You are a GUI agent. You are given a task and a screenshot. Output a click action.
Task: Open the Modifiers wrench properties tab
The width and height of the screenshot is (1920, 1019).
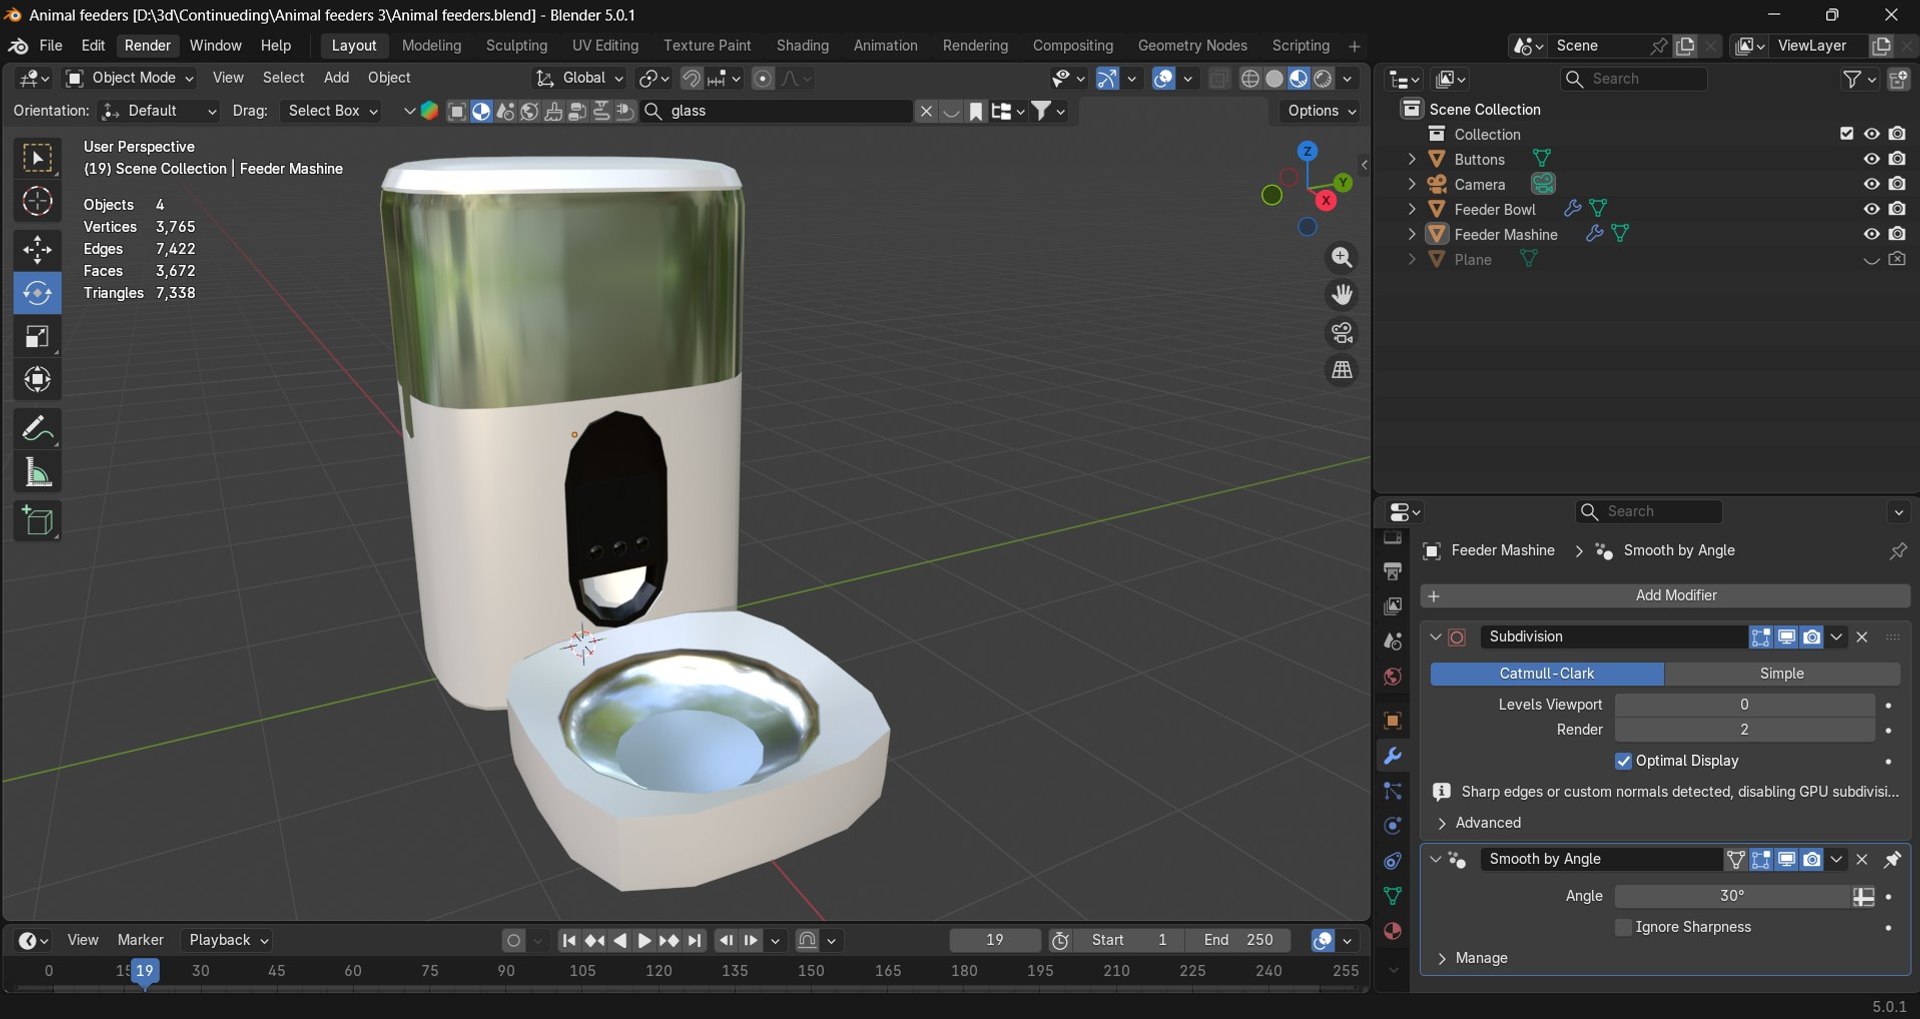[x=1392, y=756]
